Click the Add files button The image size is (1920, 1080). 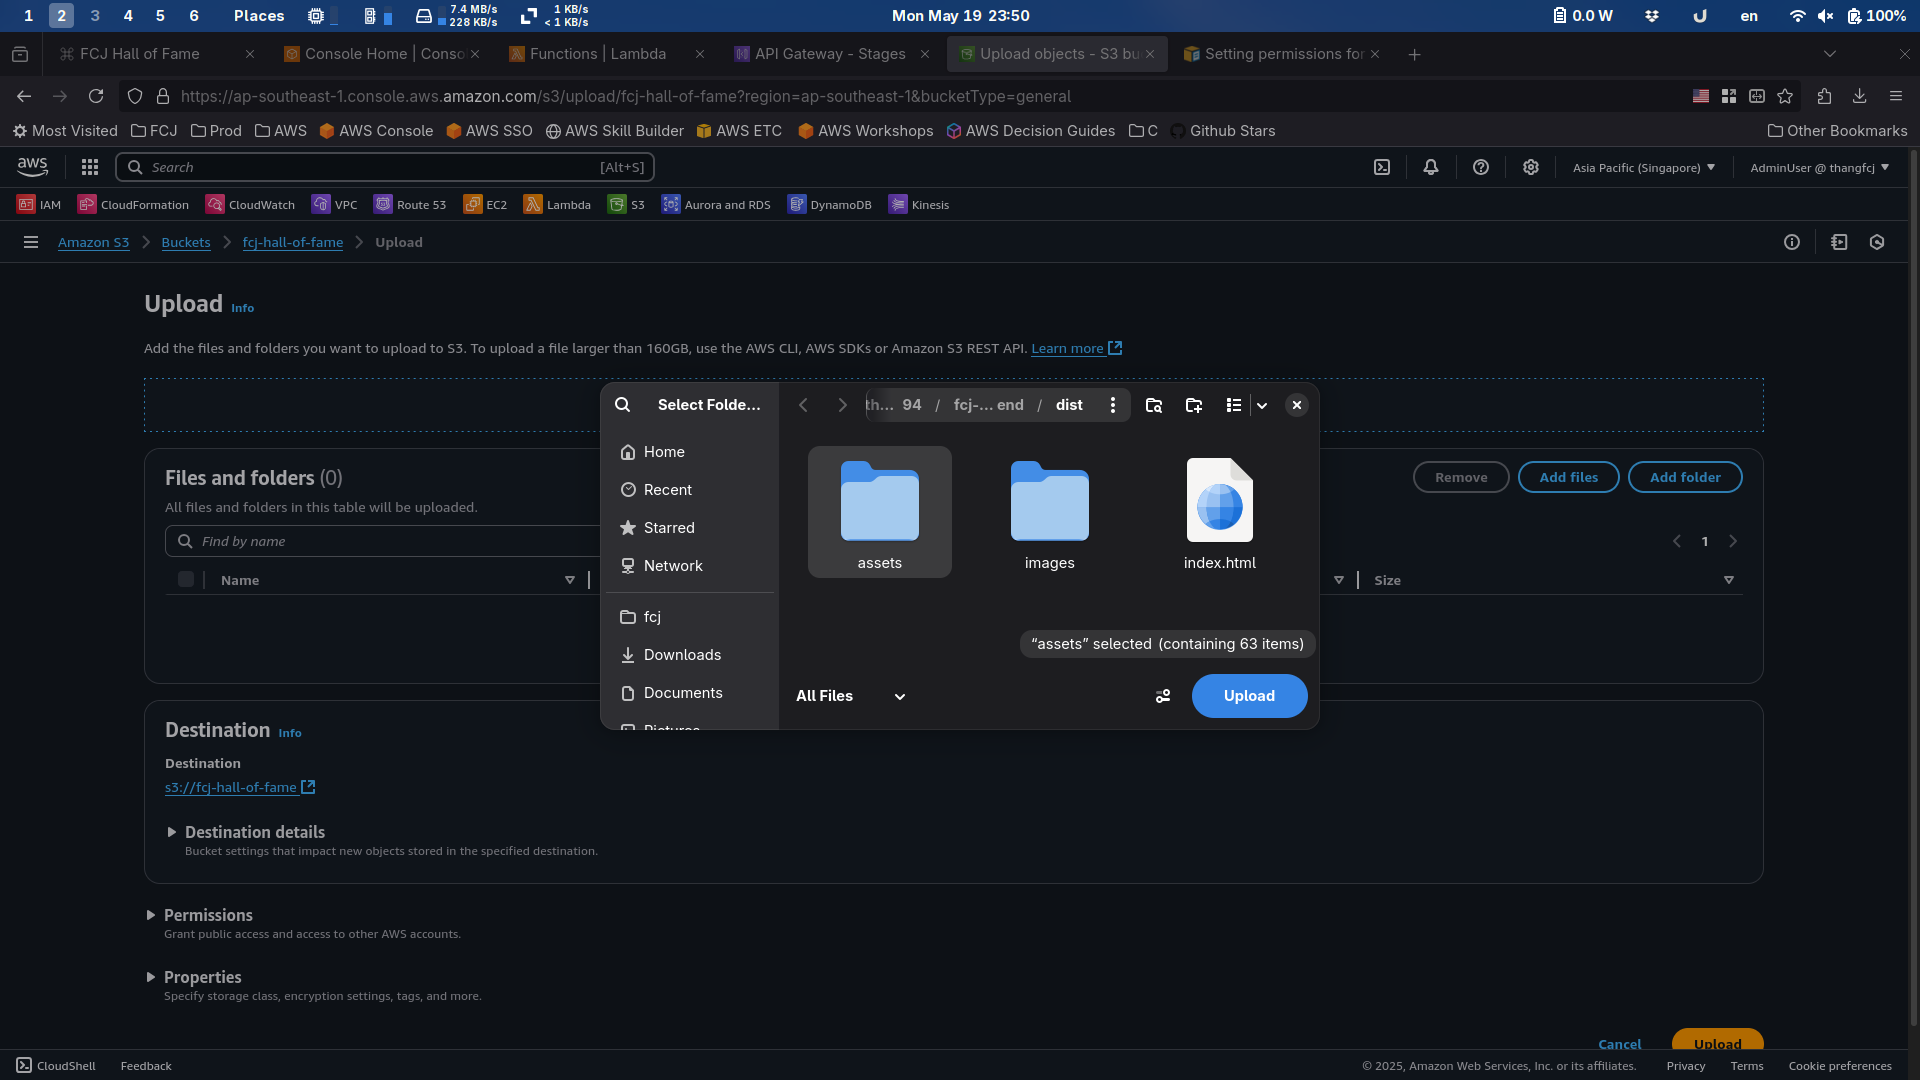1569,477
